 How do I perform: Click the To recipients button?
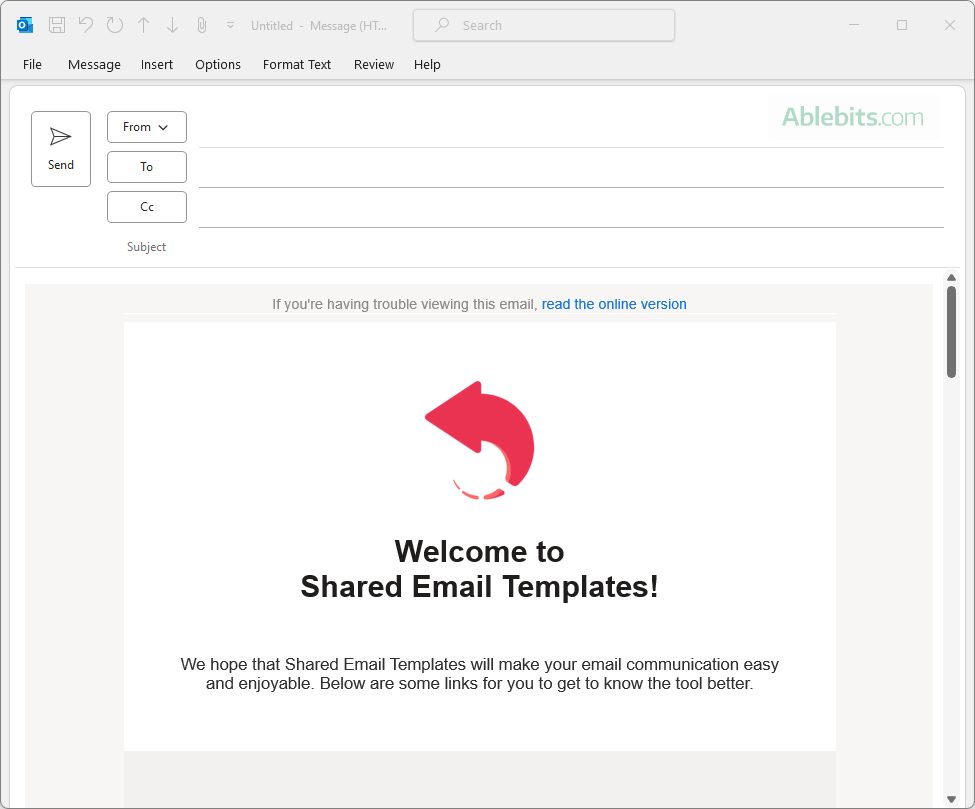coord(147,167)
